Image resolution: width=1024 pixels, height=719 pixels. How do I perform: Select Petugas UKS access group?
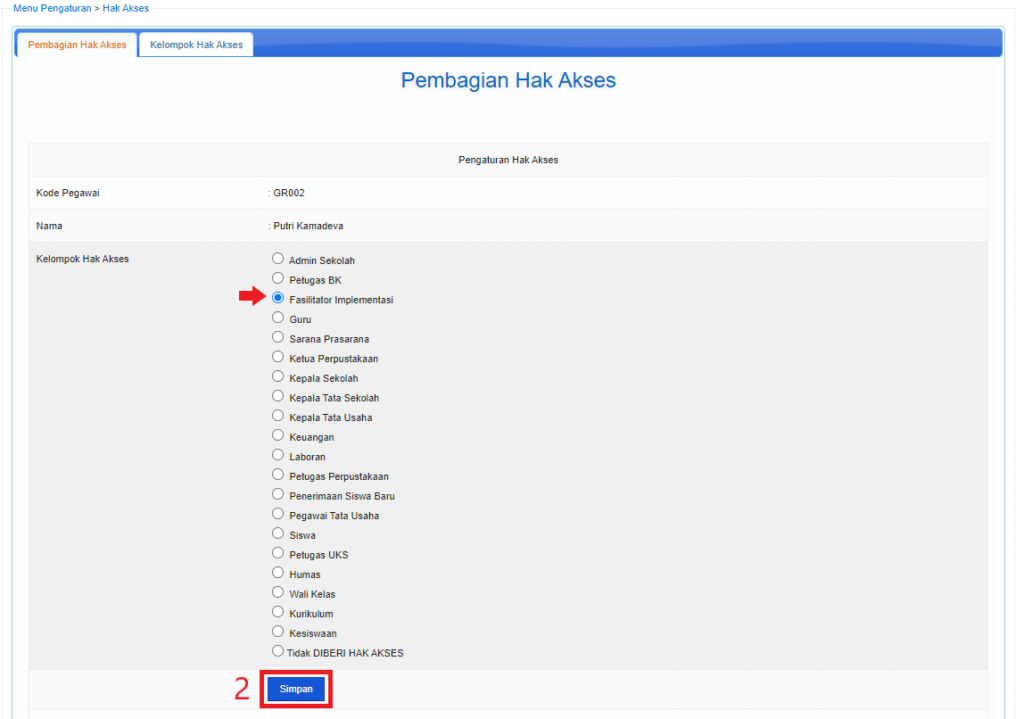coord(277,554)
